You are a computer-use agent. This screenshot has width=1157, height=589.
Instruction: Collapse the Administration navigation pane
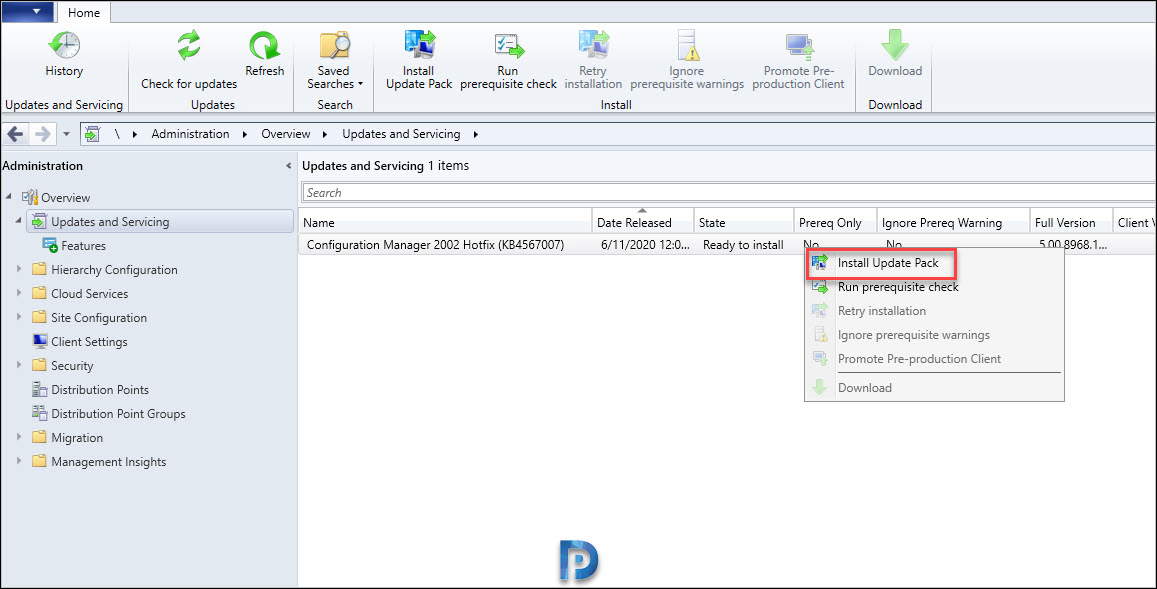pos(289,166)
